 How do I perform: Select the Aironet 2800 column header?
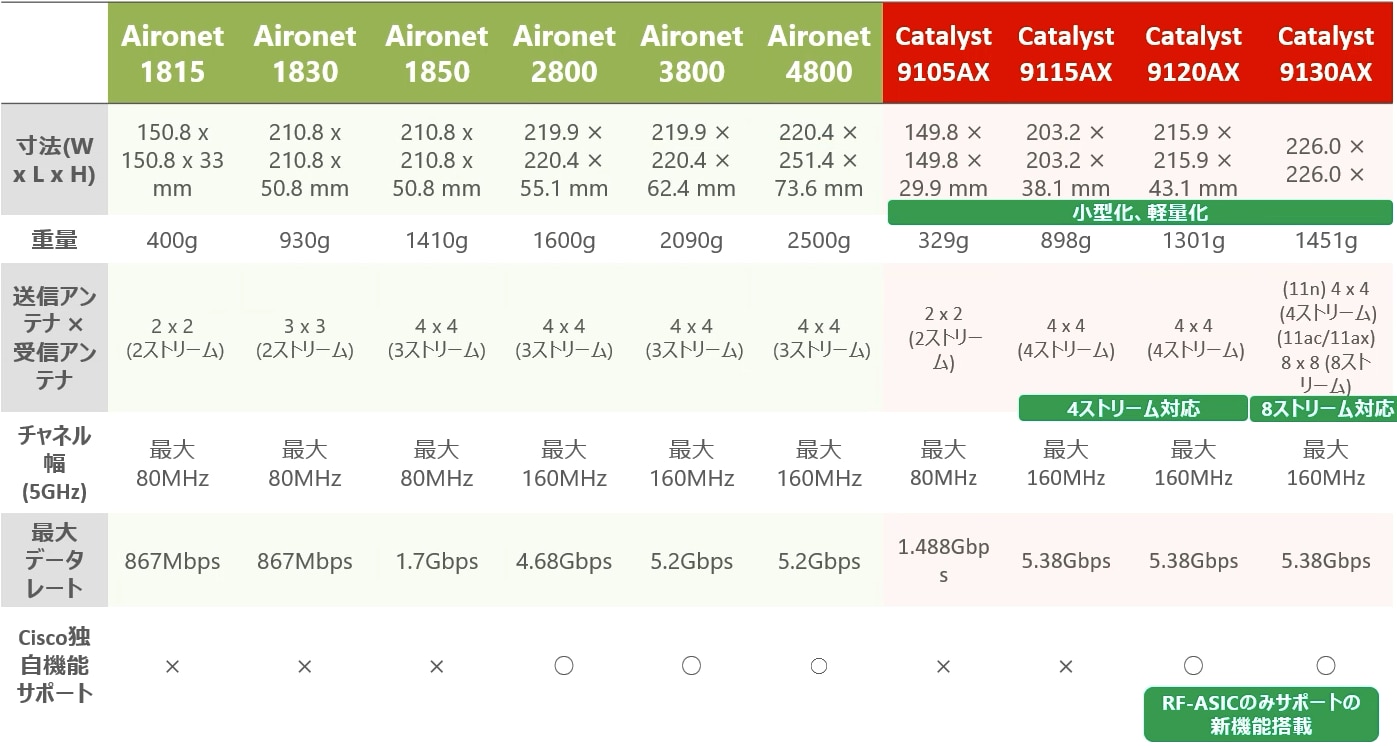564,53
